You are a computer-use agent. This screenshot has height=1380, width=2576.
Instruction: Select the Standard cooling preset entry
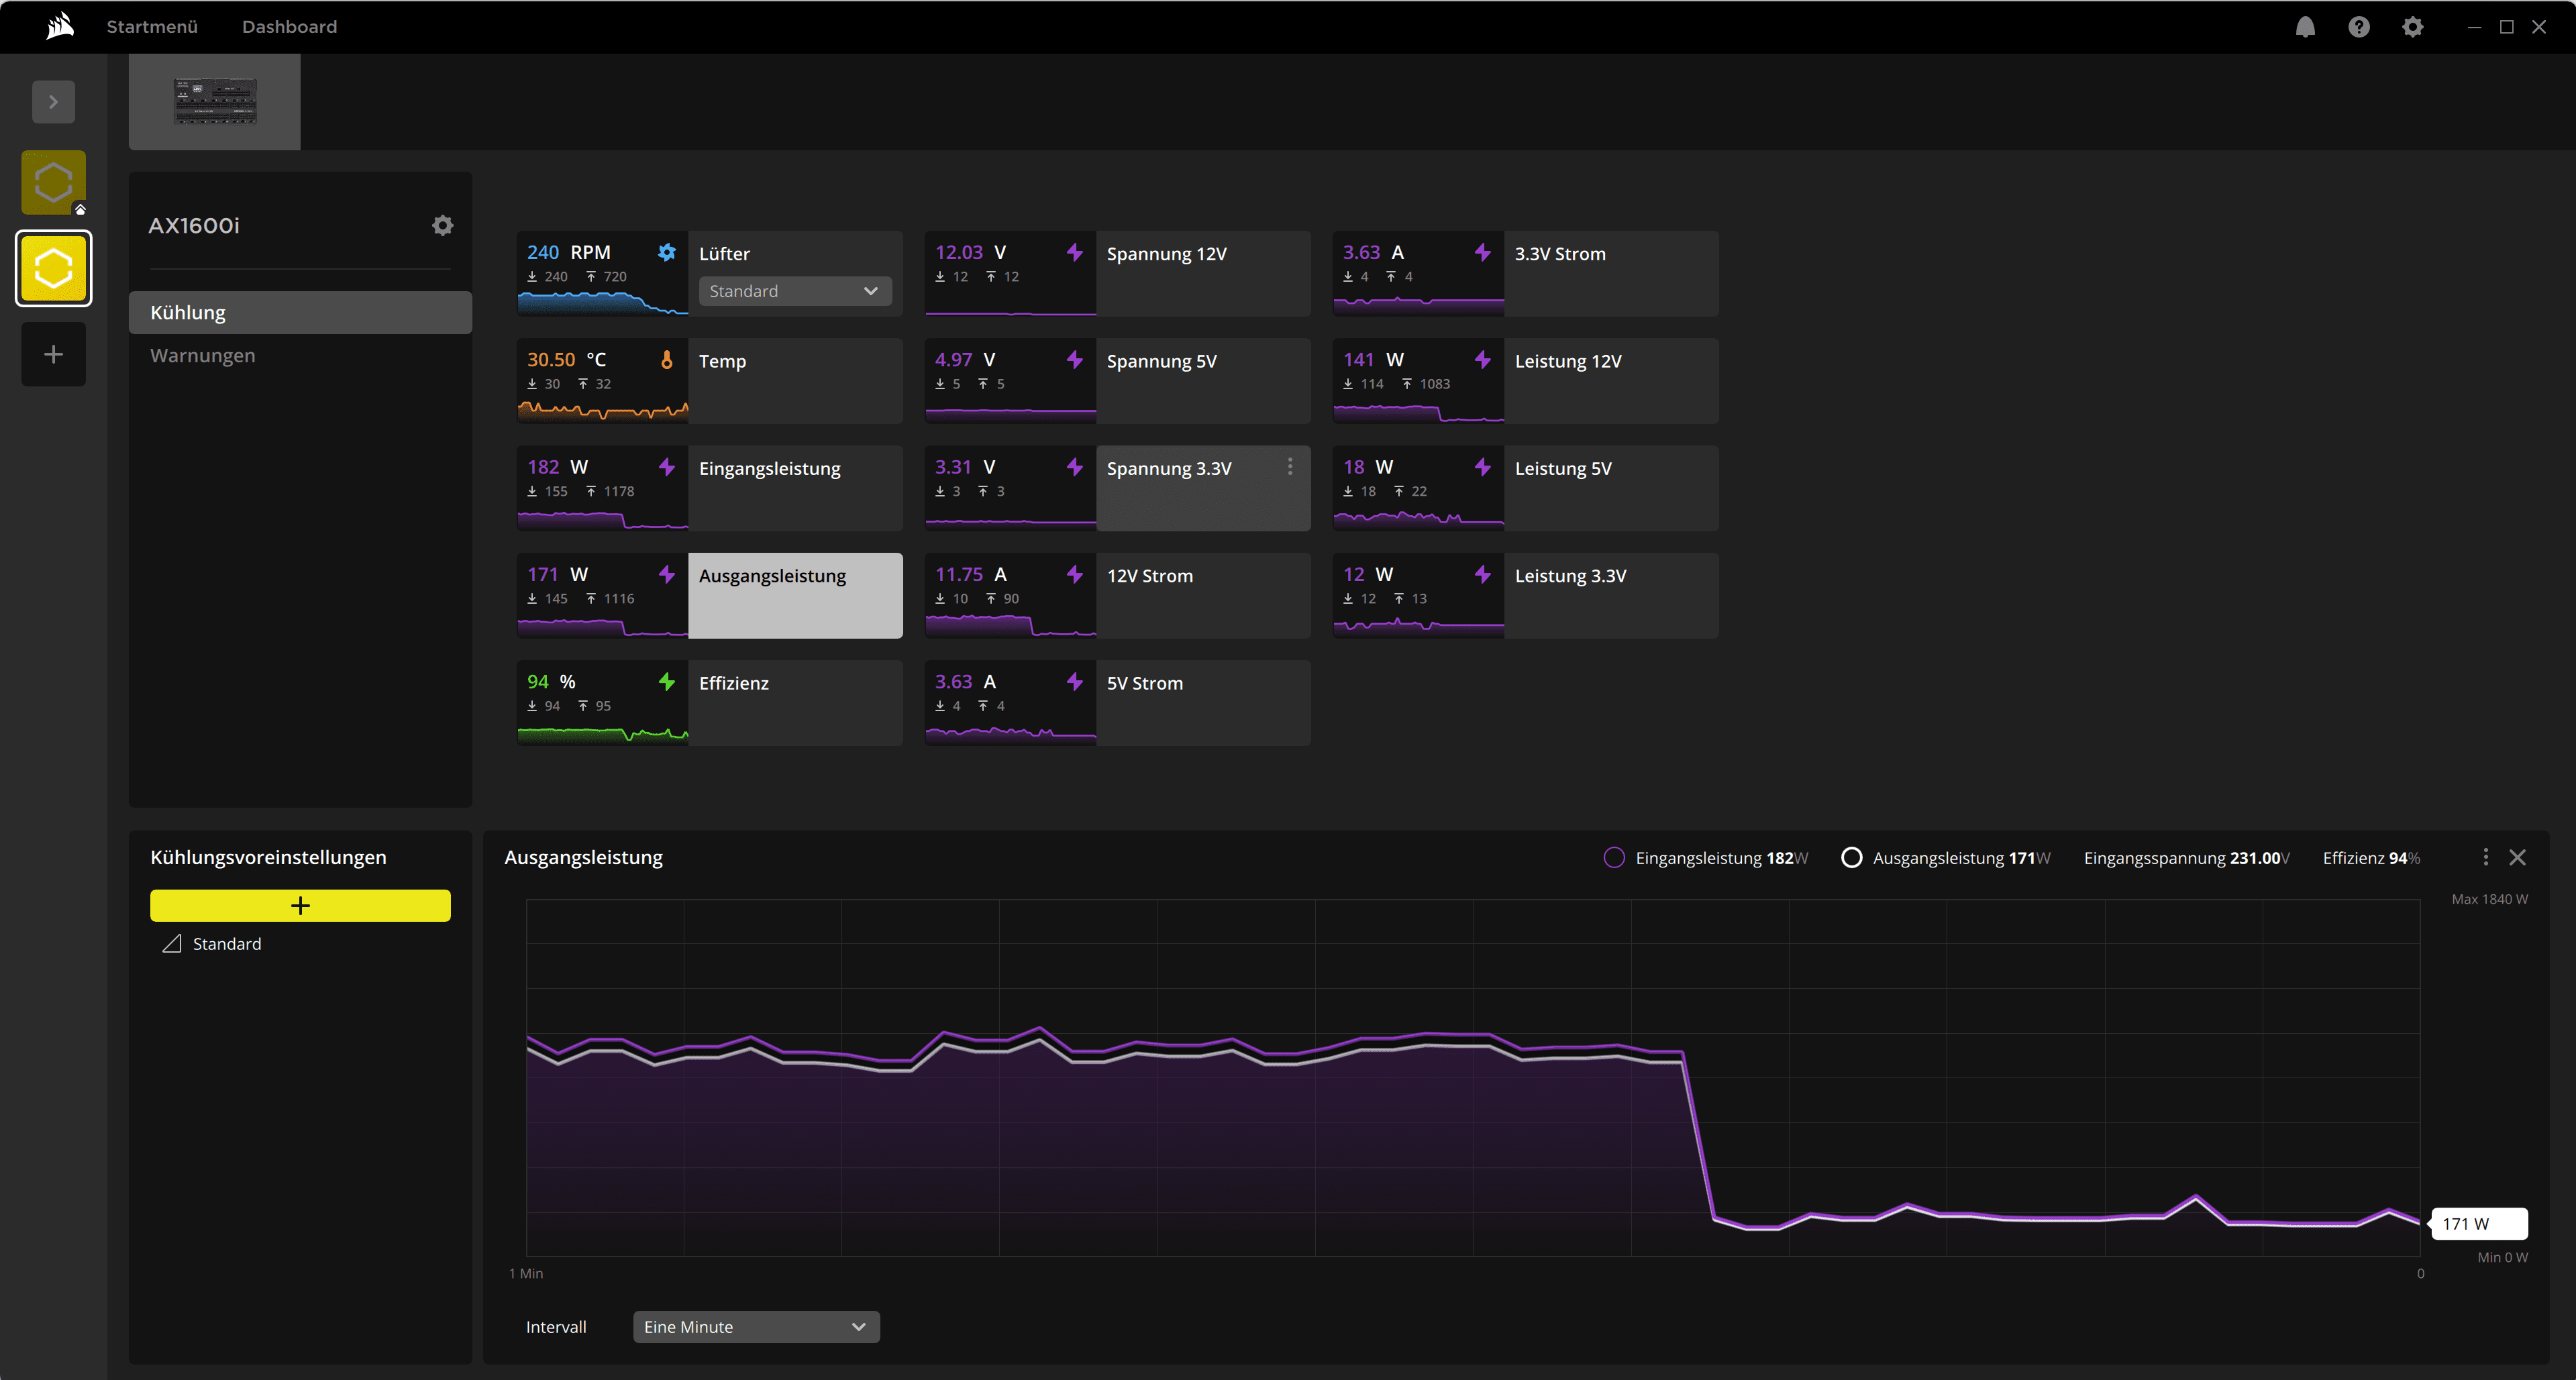[226, 943]
